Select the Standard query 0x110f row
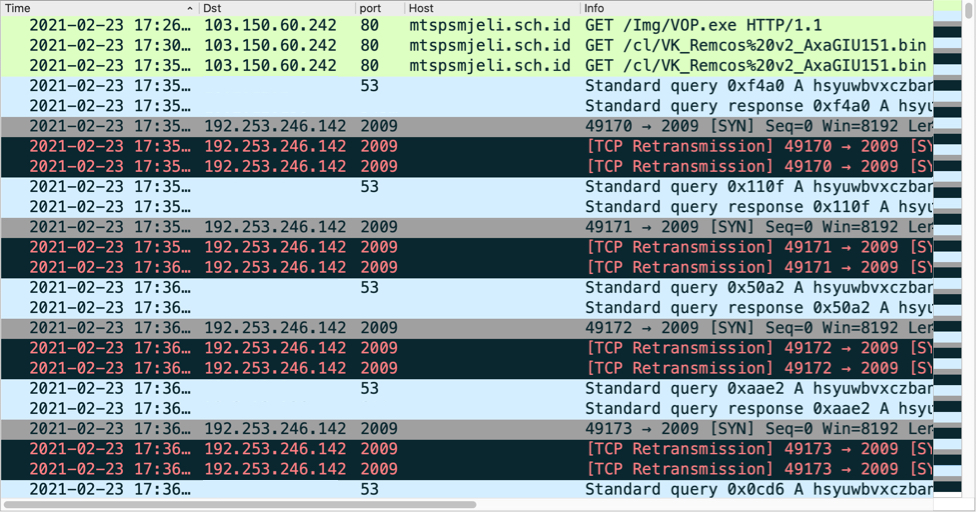 pyautogui.click(x=467, y=187)
